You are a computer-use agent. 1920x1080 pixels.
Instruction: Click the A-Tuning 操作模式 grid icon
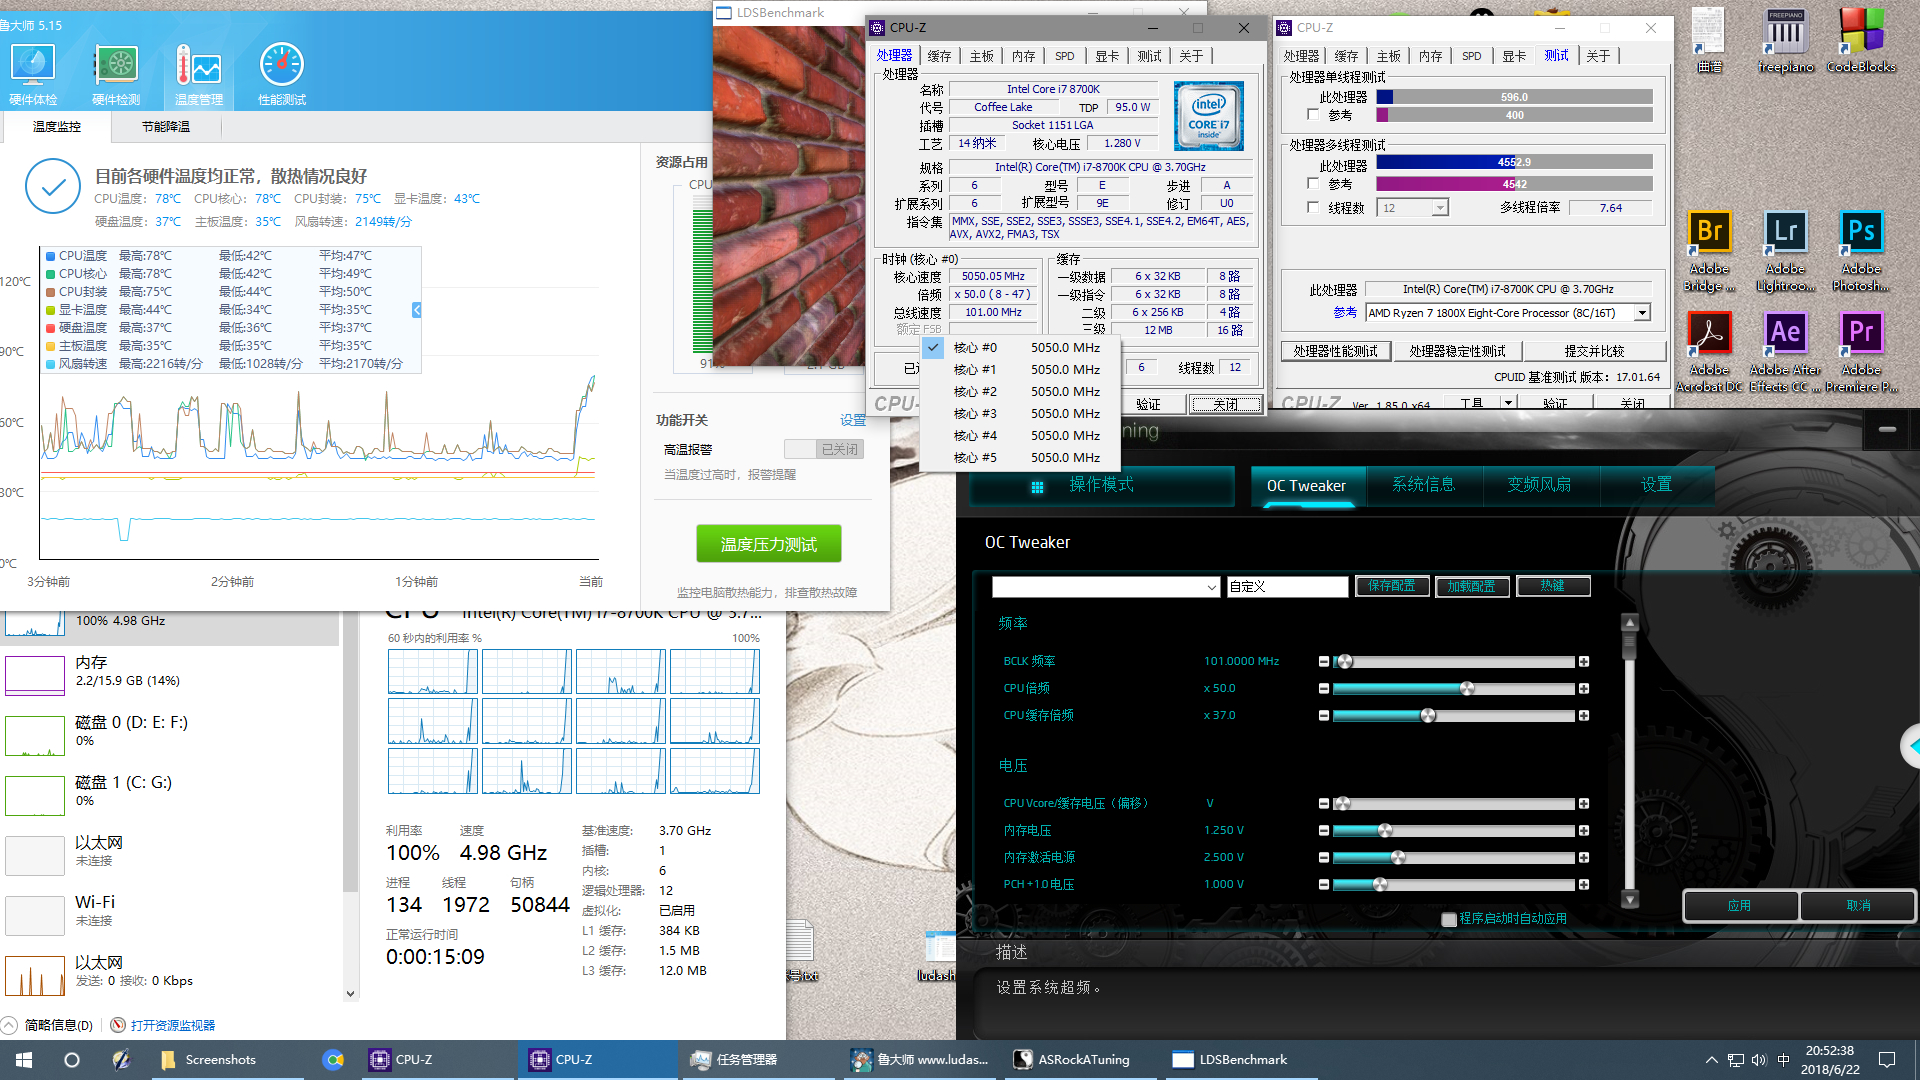pos(1037,487)
